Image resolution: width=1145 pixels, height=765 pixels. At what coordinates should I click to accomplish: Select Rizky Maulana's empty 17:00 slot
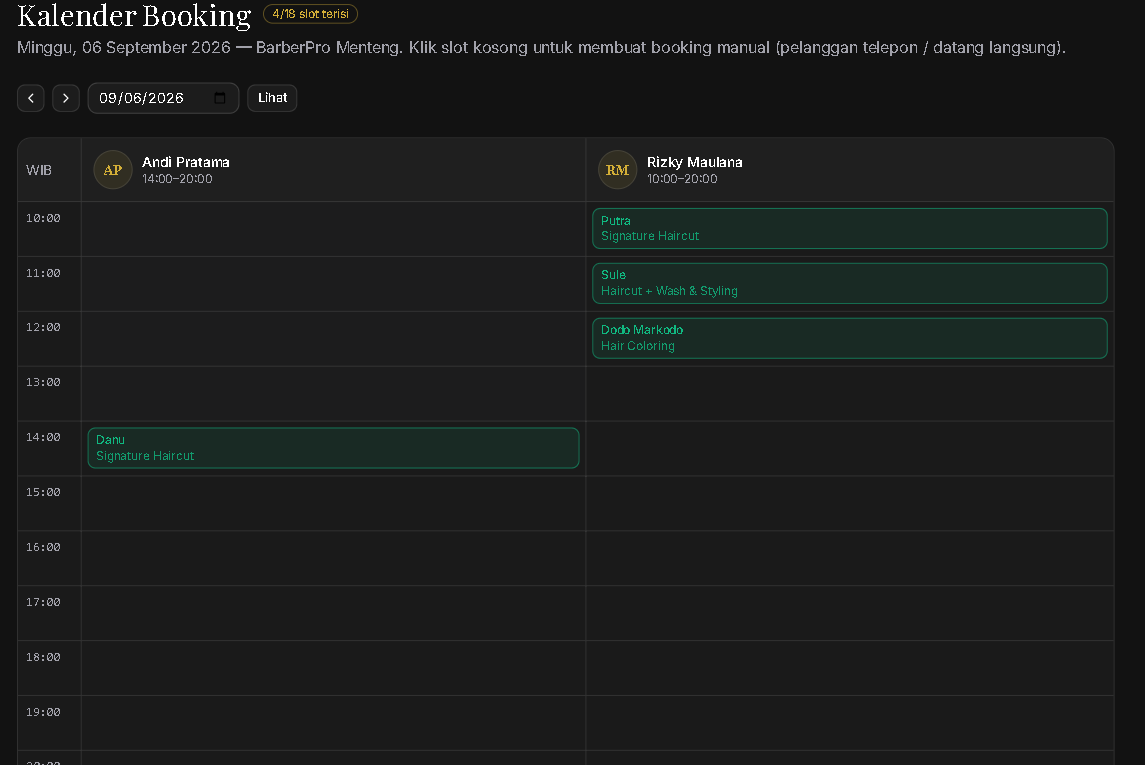point(850,613)
